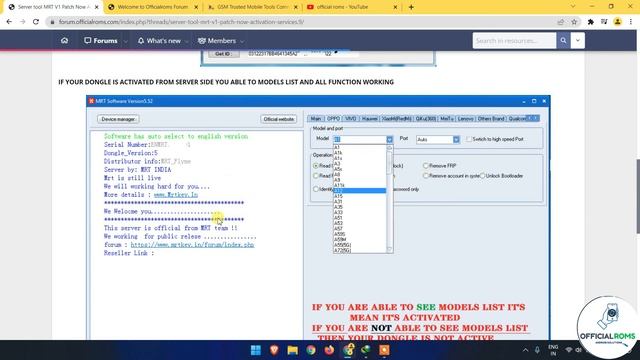Viewport: 640px width, 360px height.
Task: Open the mrtkey.in forum index link
Action: point(192,244)
